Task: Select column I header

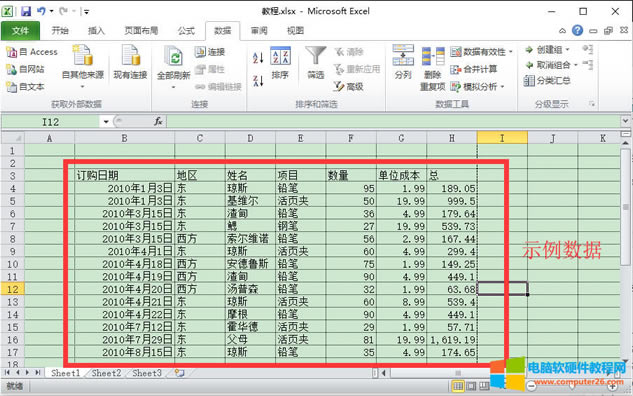Action: (502, 138)
